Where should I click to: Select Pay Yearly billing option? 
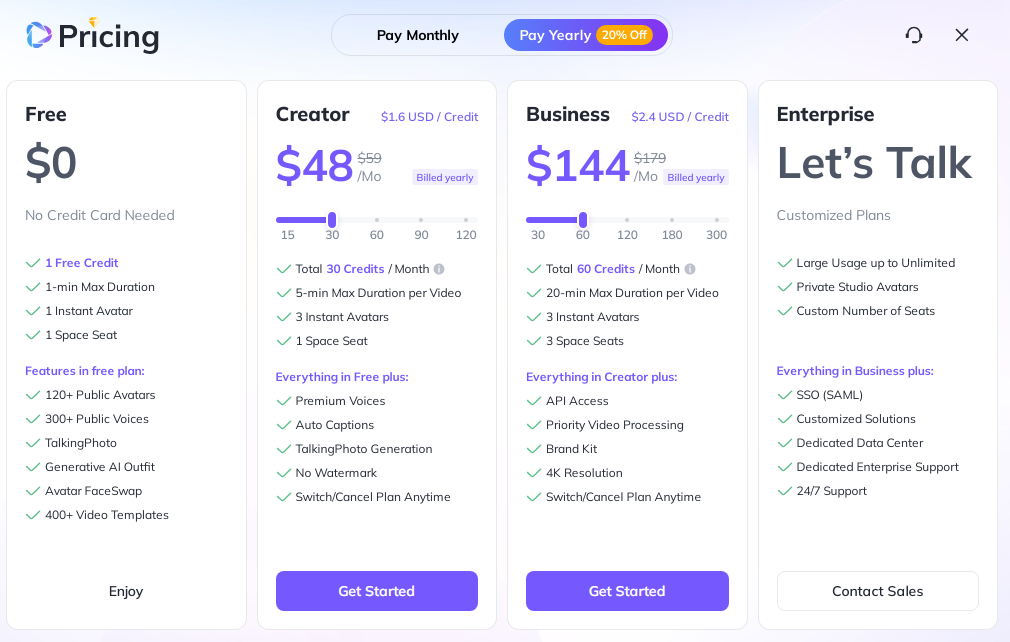coord(555,35)
